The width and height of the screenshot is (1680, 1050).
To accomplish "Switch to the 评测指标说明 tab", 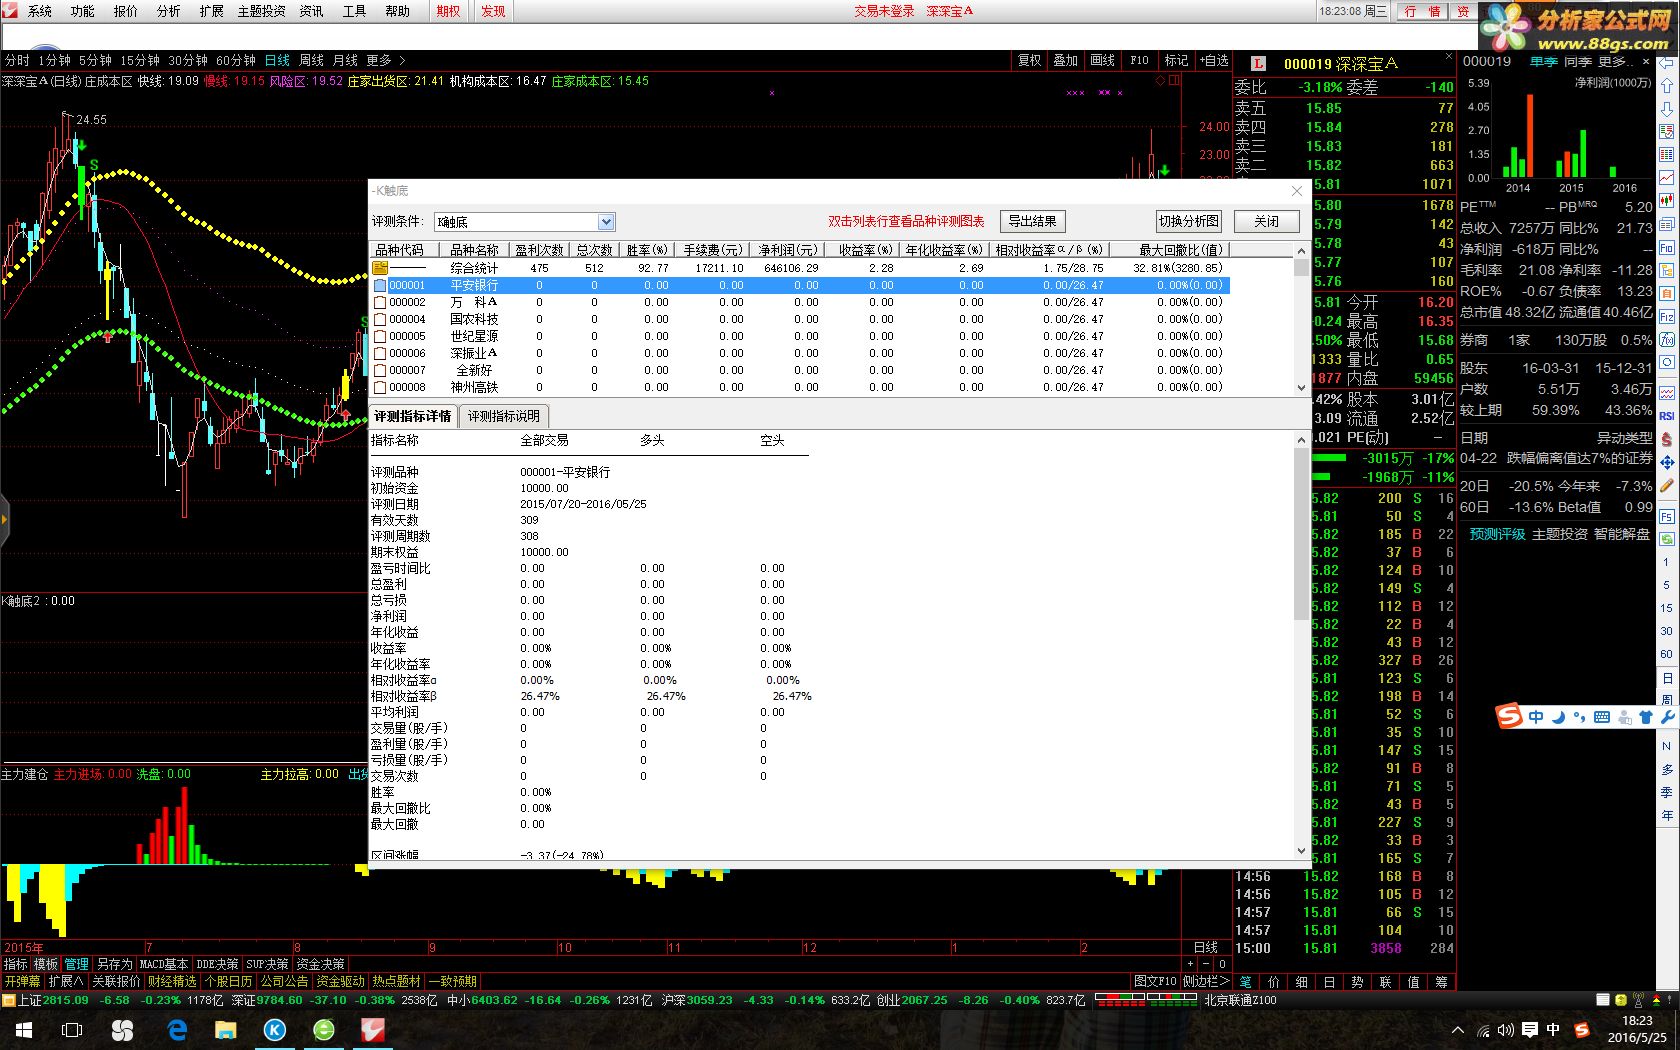I will pos(504,416).
